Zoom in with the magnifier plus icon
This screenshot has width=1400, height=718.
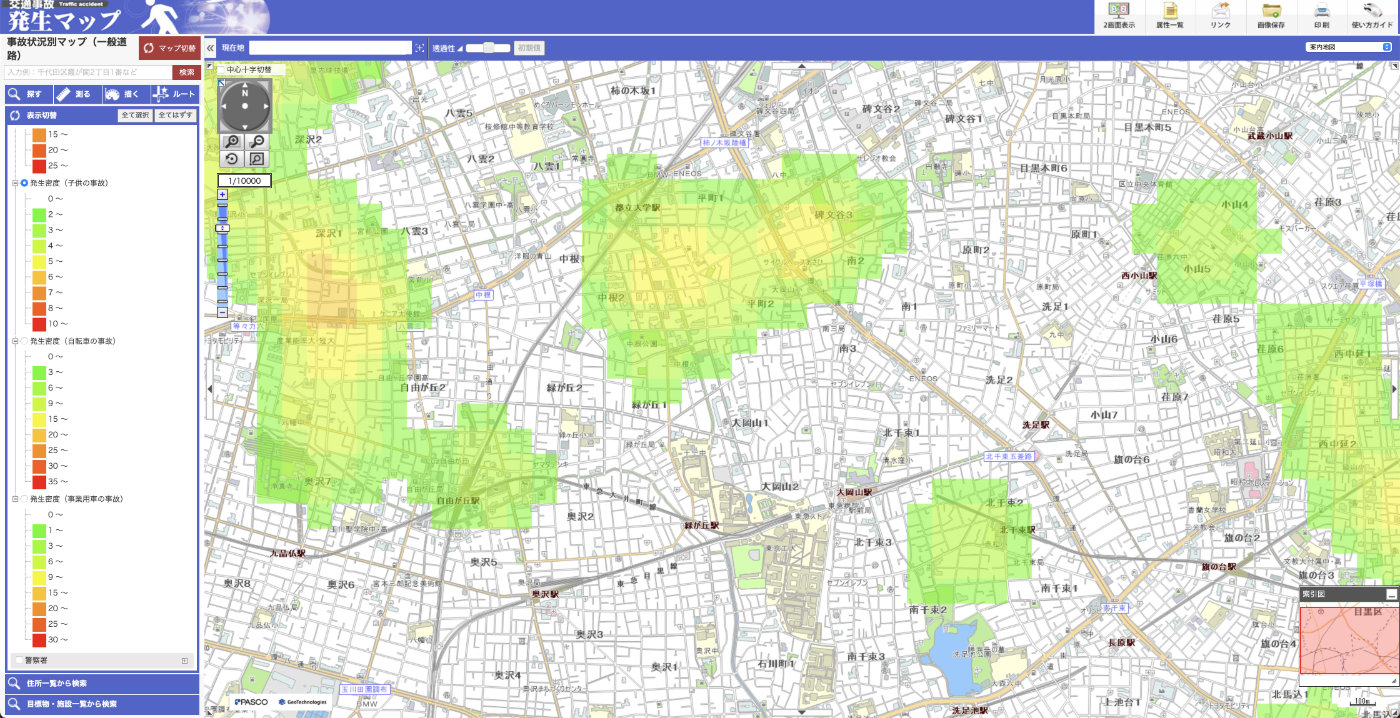pyautogui.click(x=232, y=143)
